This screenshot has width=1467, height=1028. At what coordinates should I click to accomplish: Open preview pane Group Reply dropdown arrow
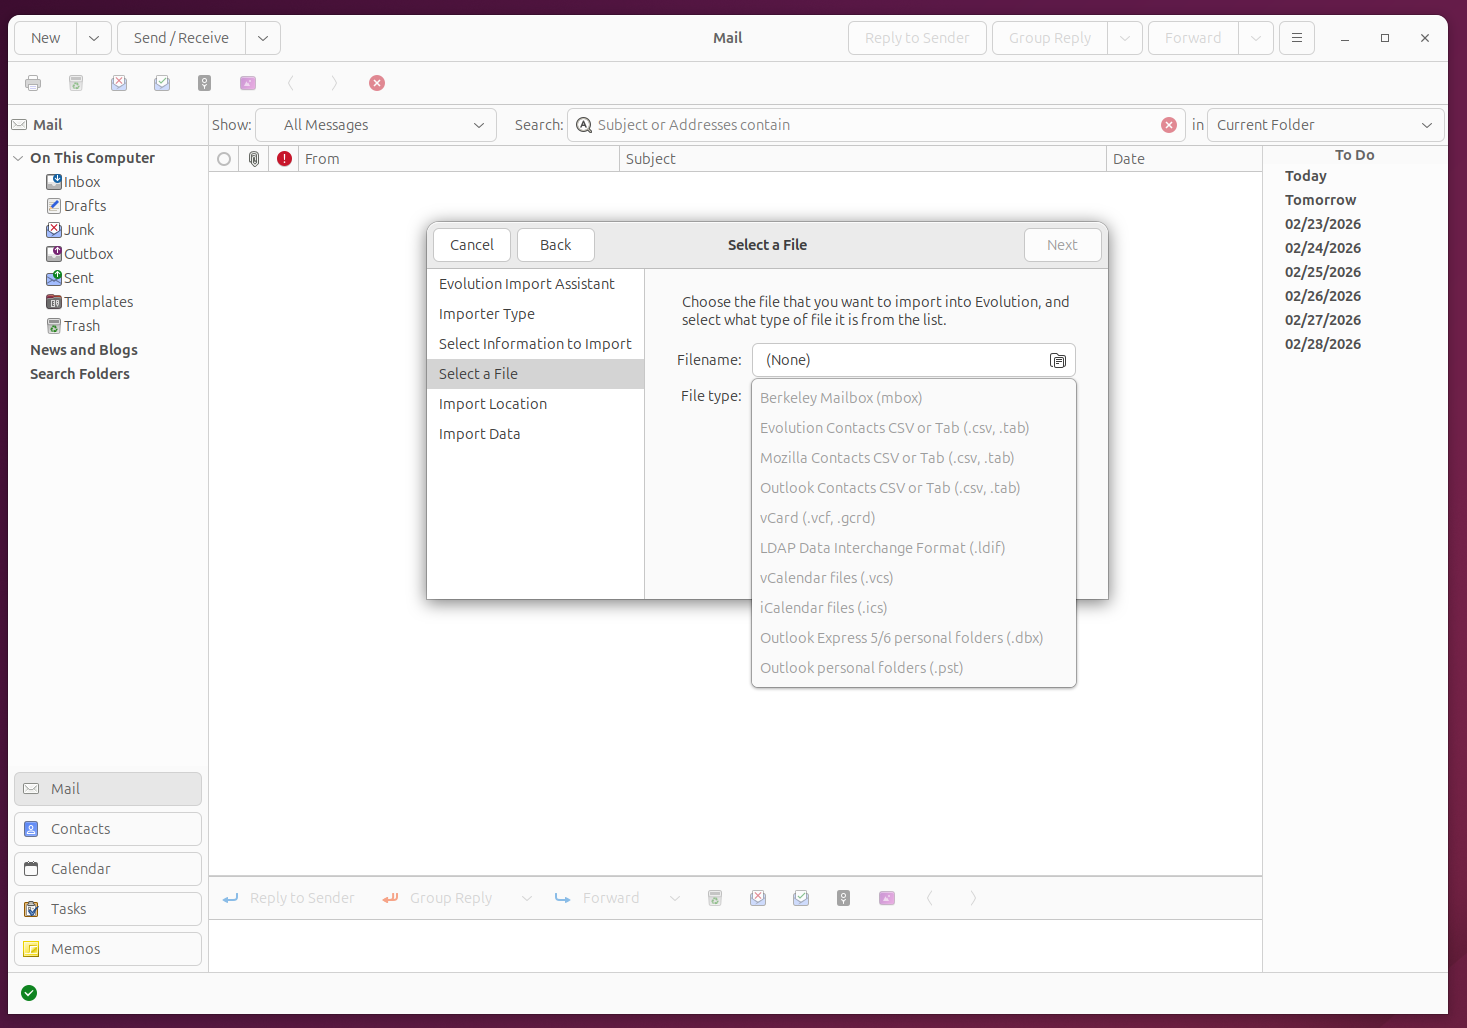click(527, 898)
